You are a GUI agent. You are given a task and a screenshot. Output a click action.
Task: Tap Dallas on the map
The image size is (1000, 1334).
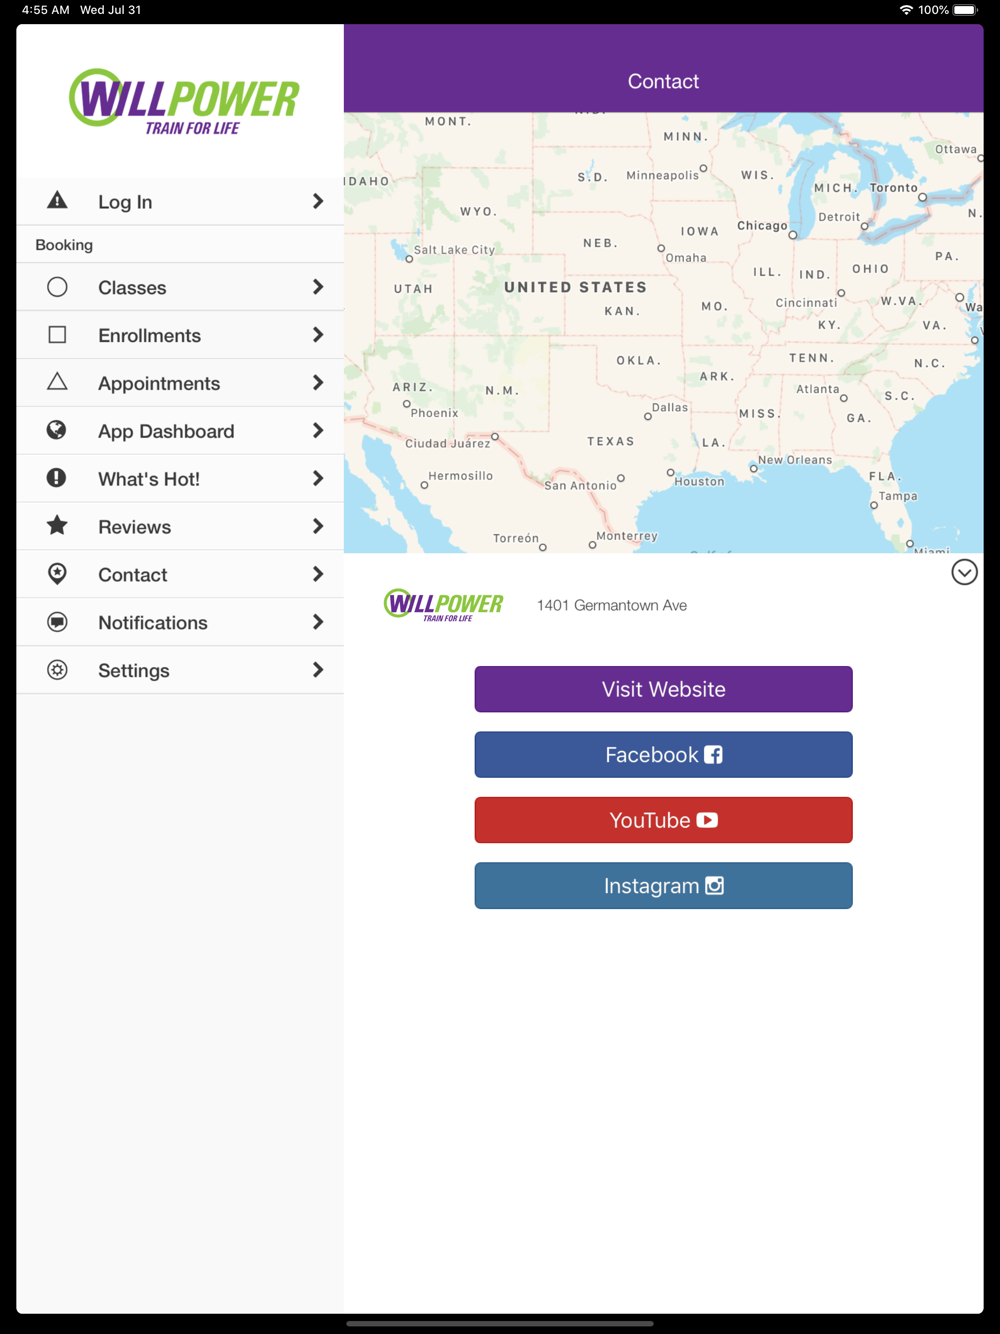click(670, 407)
